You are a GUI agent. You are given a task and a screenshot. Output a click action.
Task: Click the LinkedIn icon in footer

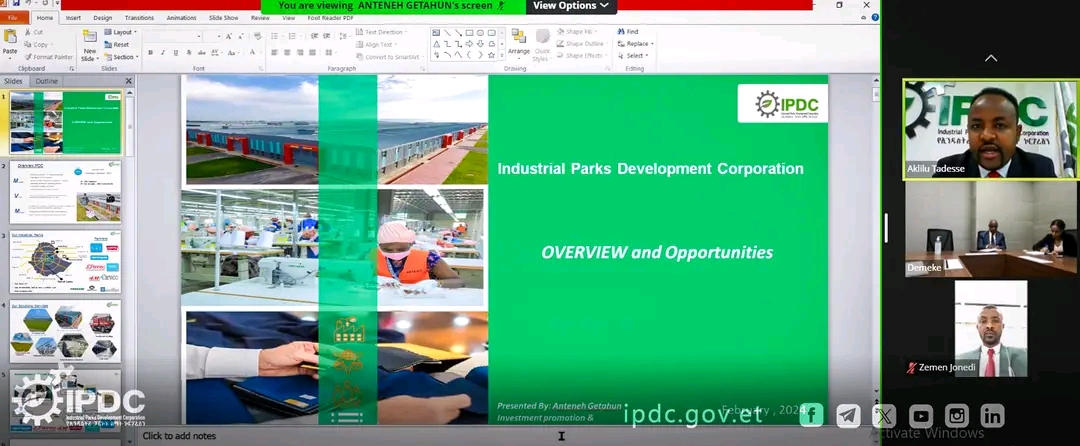992,416
